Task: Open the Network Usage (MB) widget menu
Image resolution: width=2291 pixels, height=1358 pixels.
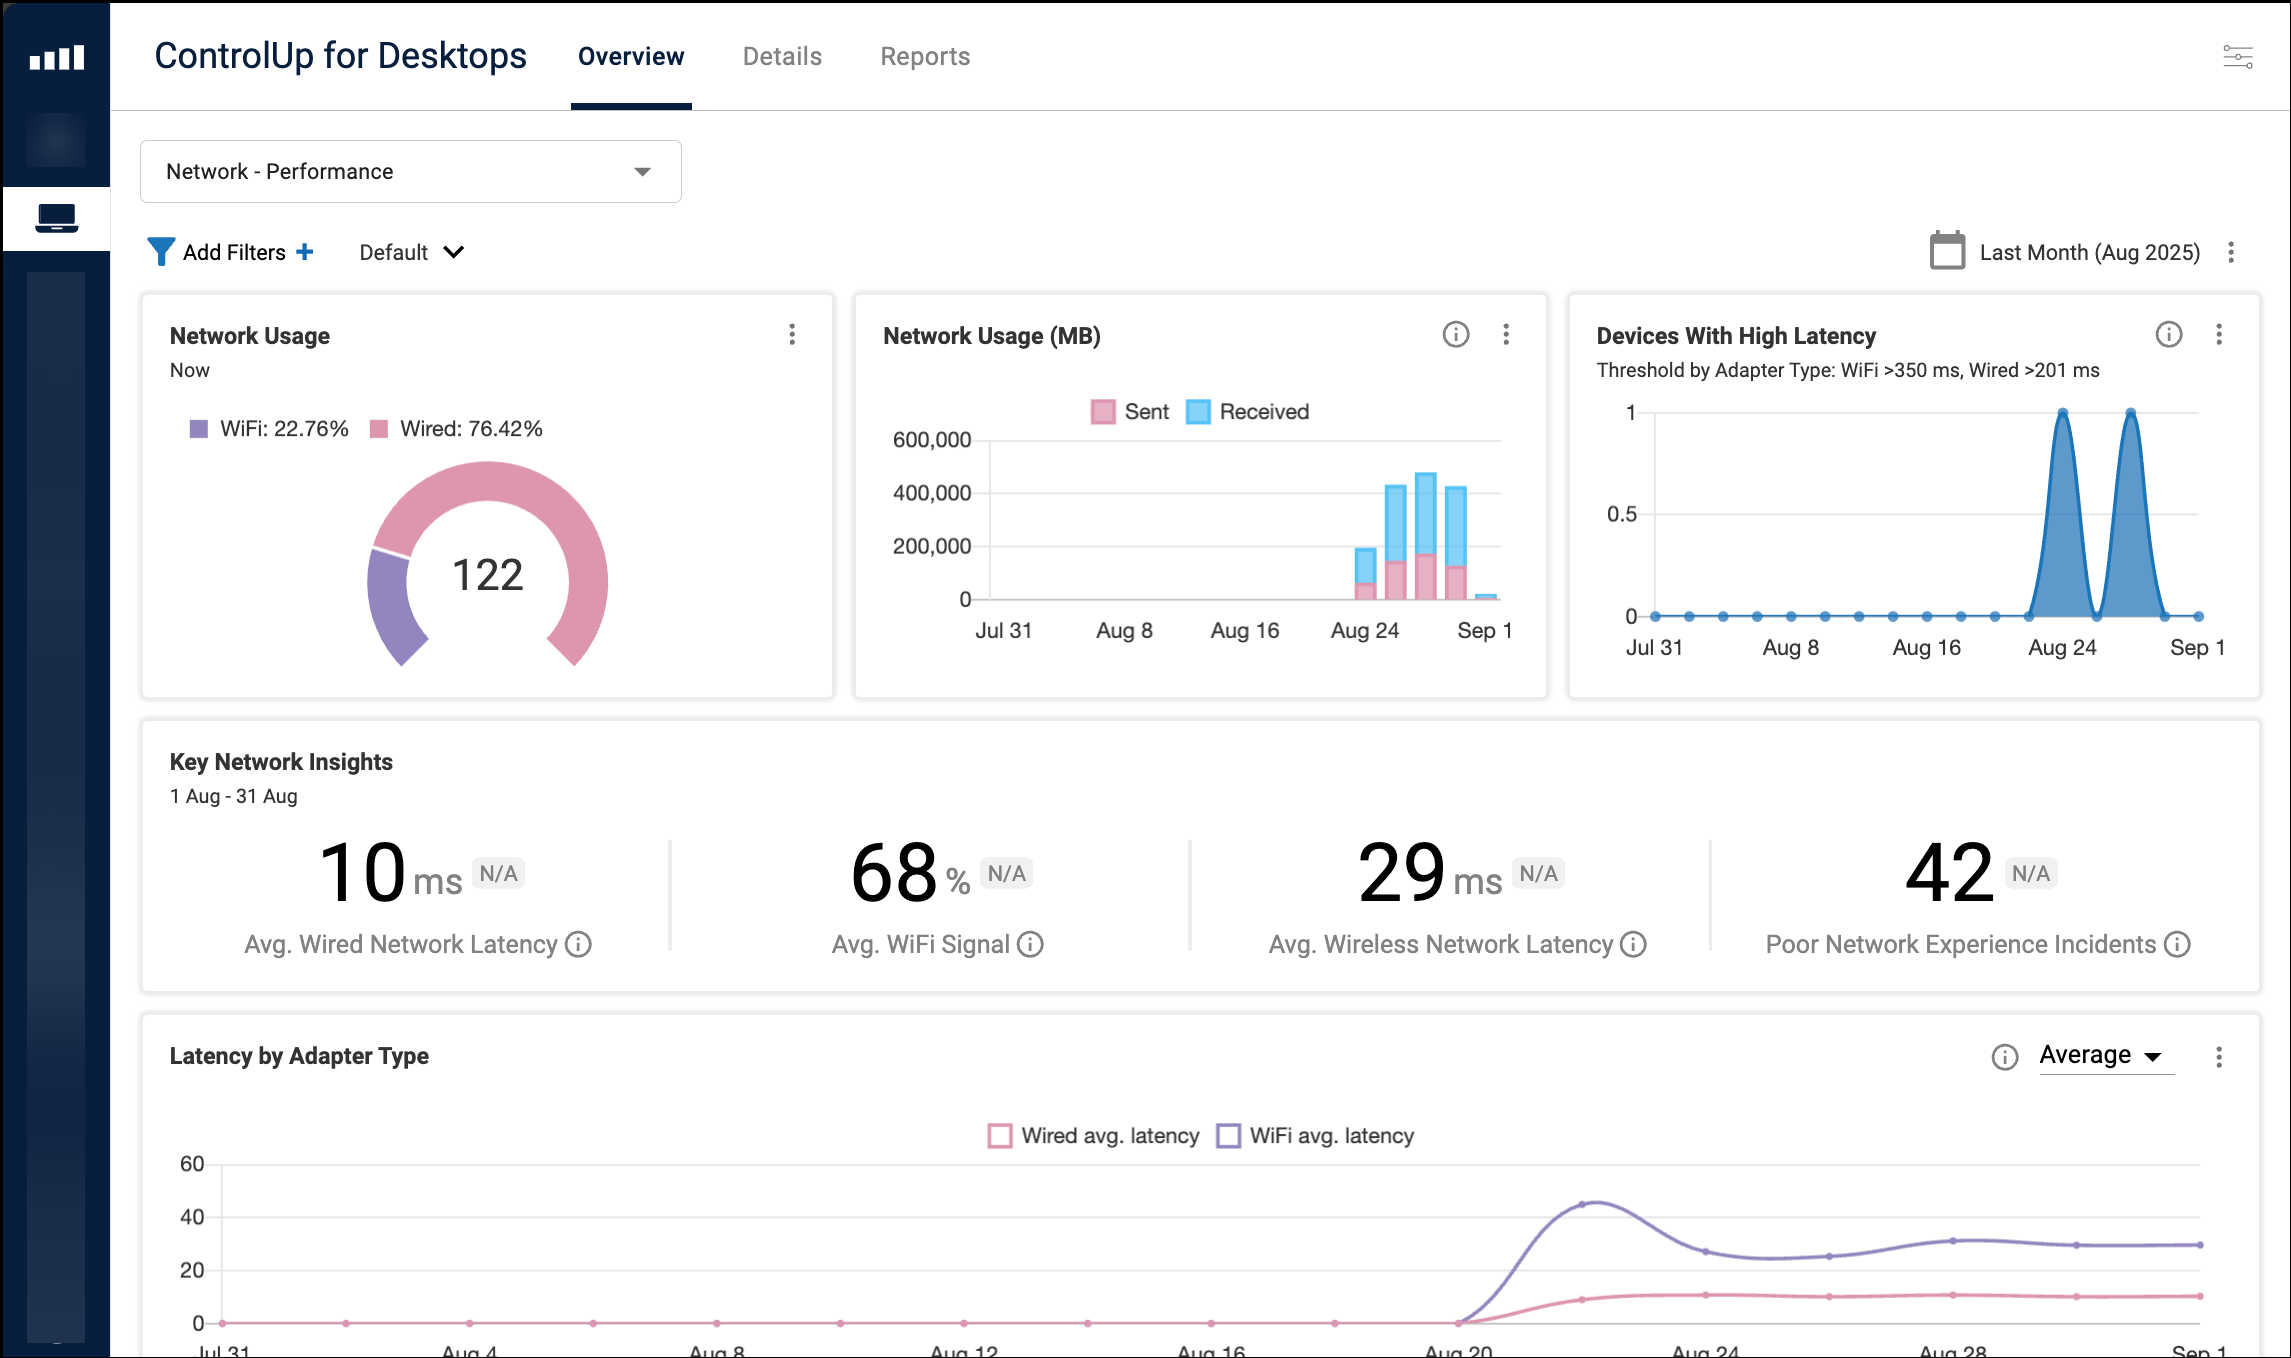Action: 1506,334
